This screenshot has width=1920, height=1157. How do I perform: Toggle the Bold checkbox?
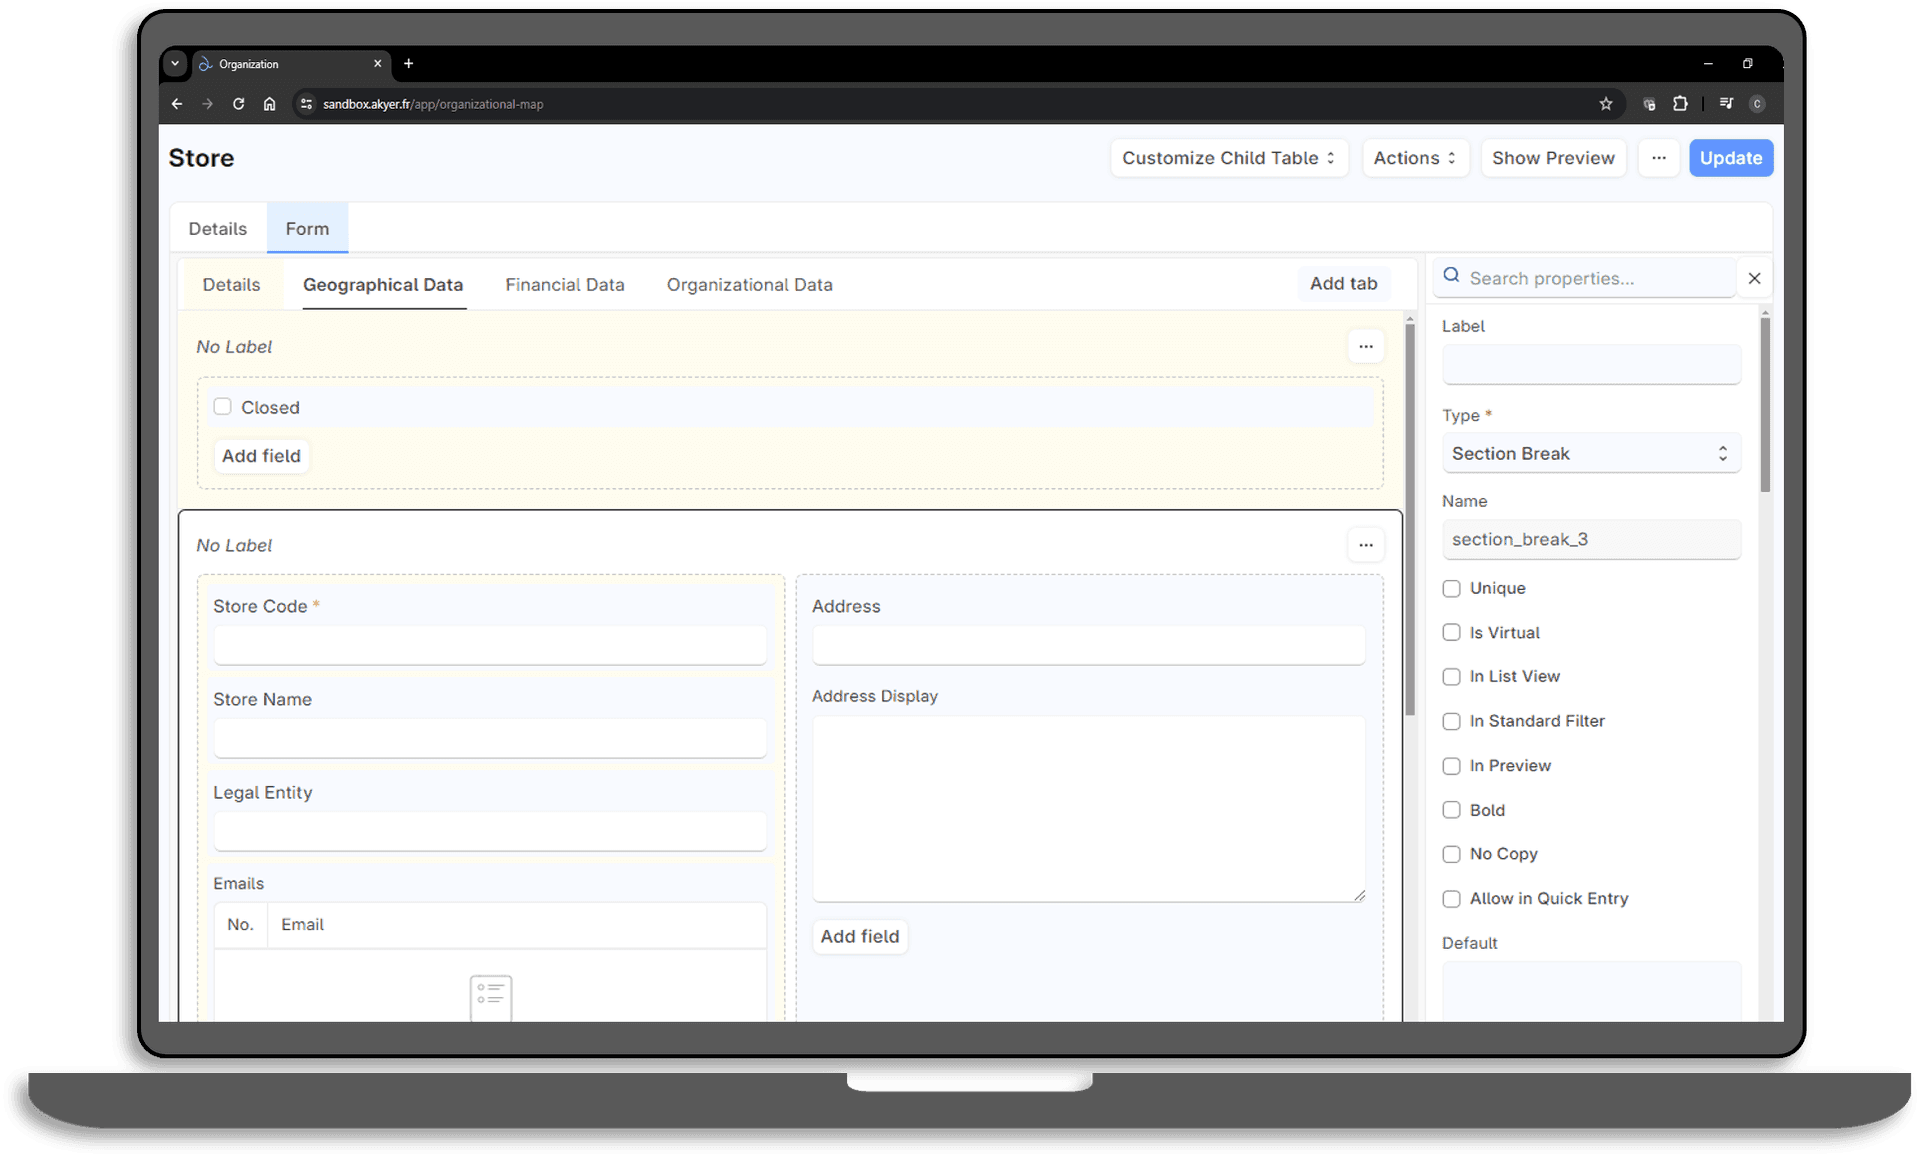tap(1451, 810)
